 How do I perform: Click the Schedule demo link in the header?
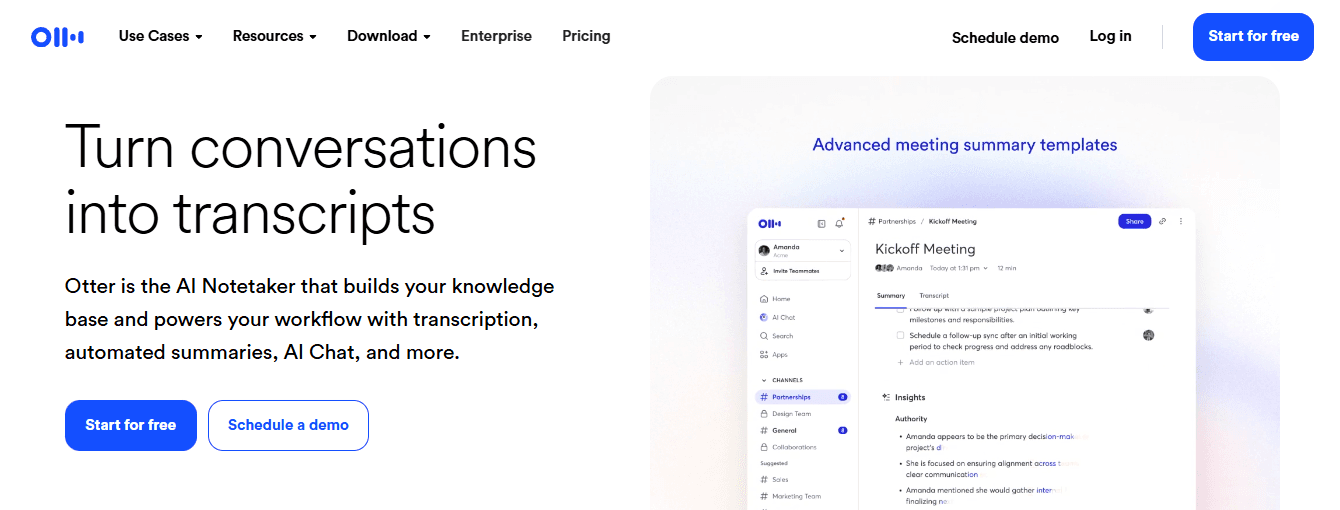pos(1005,38)
